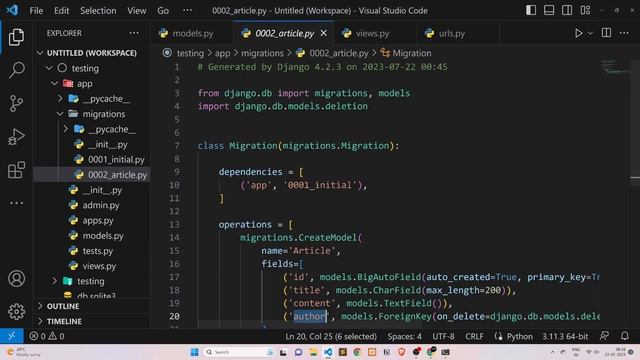Change indentation via Spaces: 4
The width and height of the screenshot is (640, 360).
[x=404, y=336]
